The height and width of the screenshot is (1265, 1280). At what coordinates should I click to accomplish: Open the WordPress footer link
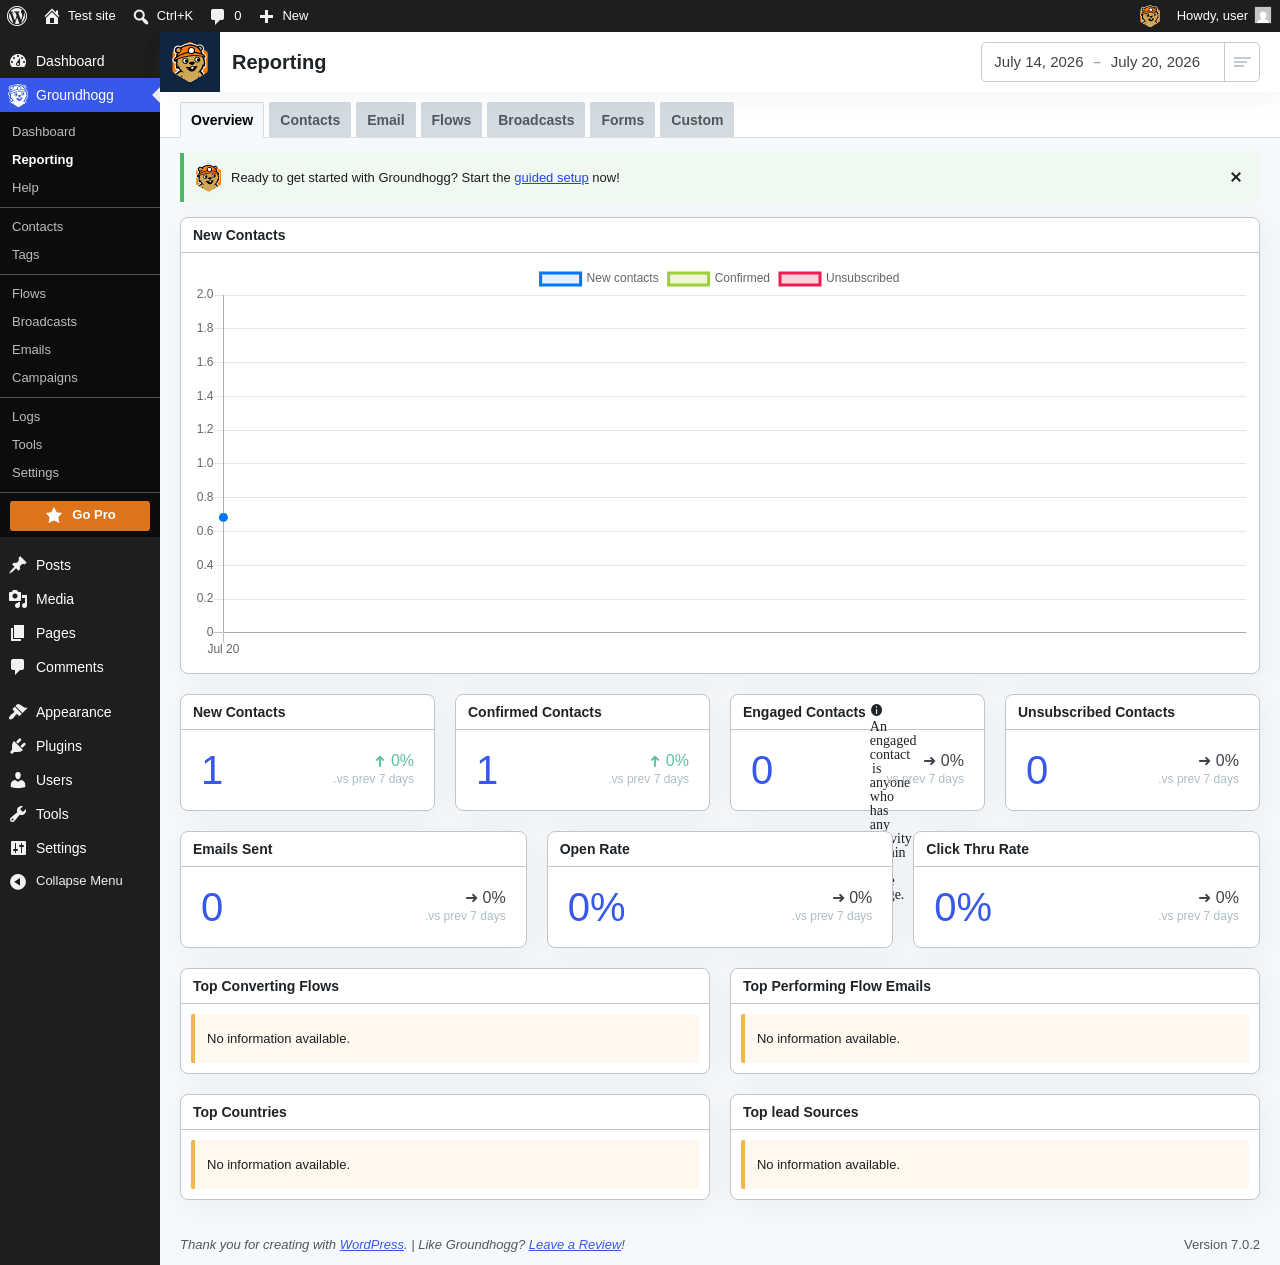[x=372, y=1245]
